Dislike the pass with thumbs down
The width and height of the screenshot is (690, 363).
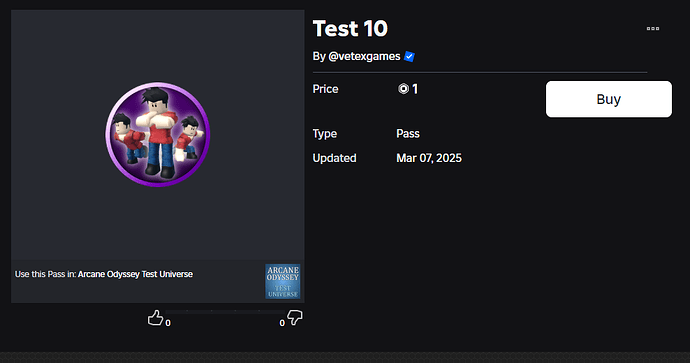pyautogui.click(x=294, y=317)
